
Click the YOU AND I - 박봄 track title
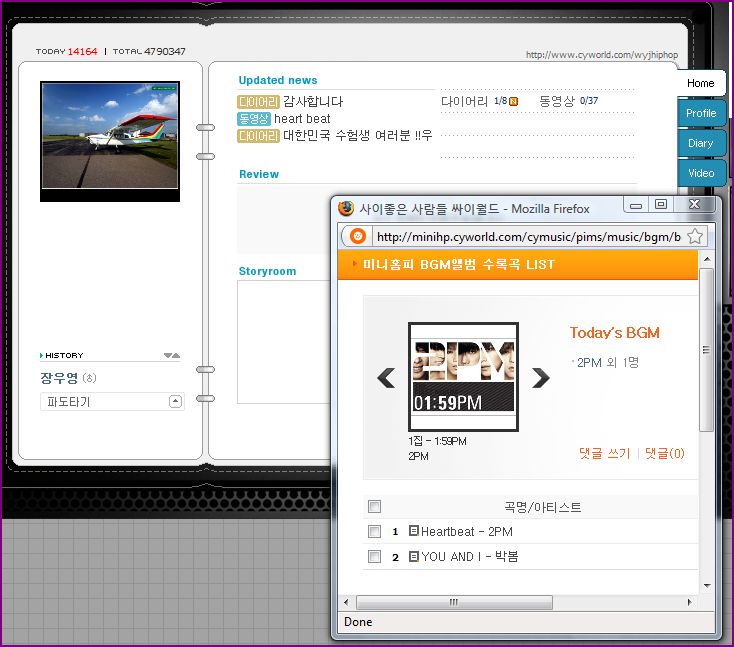tap(470, 556)
